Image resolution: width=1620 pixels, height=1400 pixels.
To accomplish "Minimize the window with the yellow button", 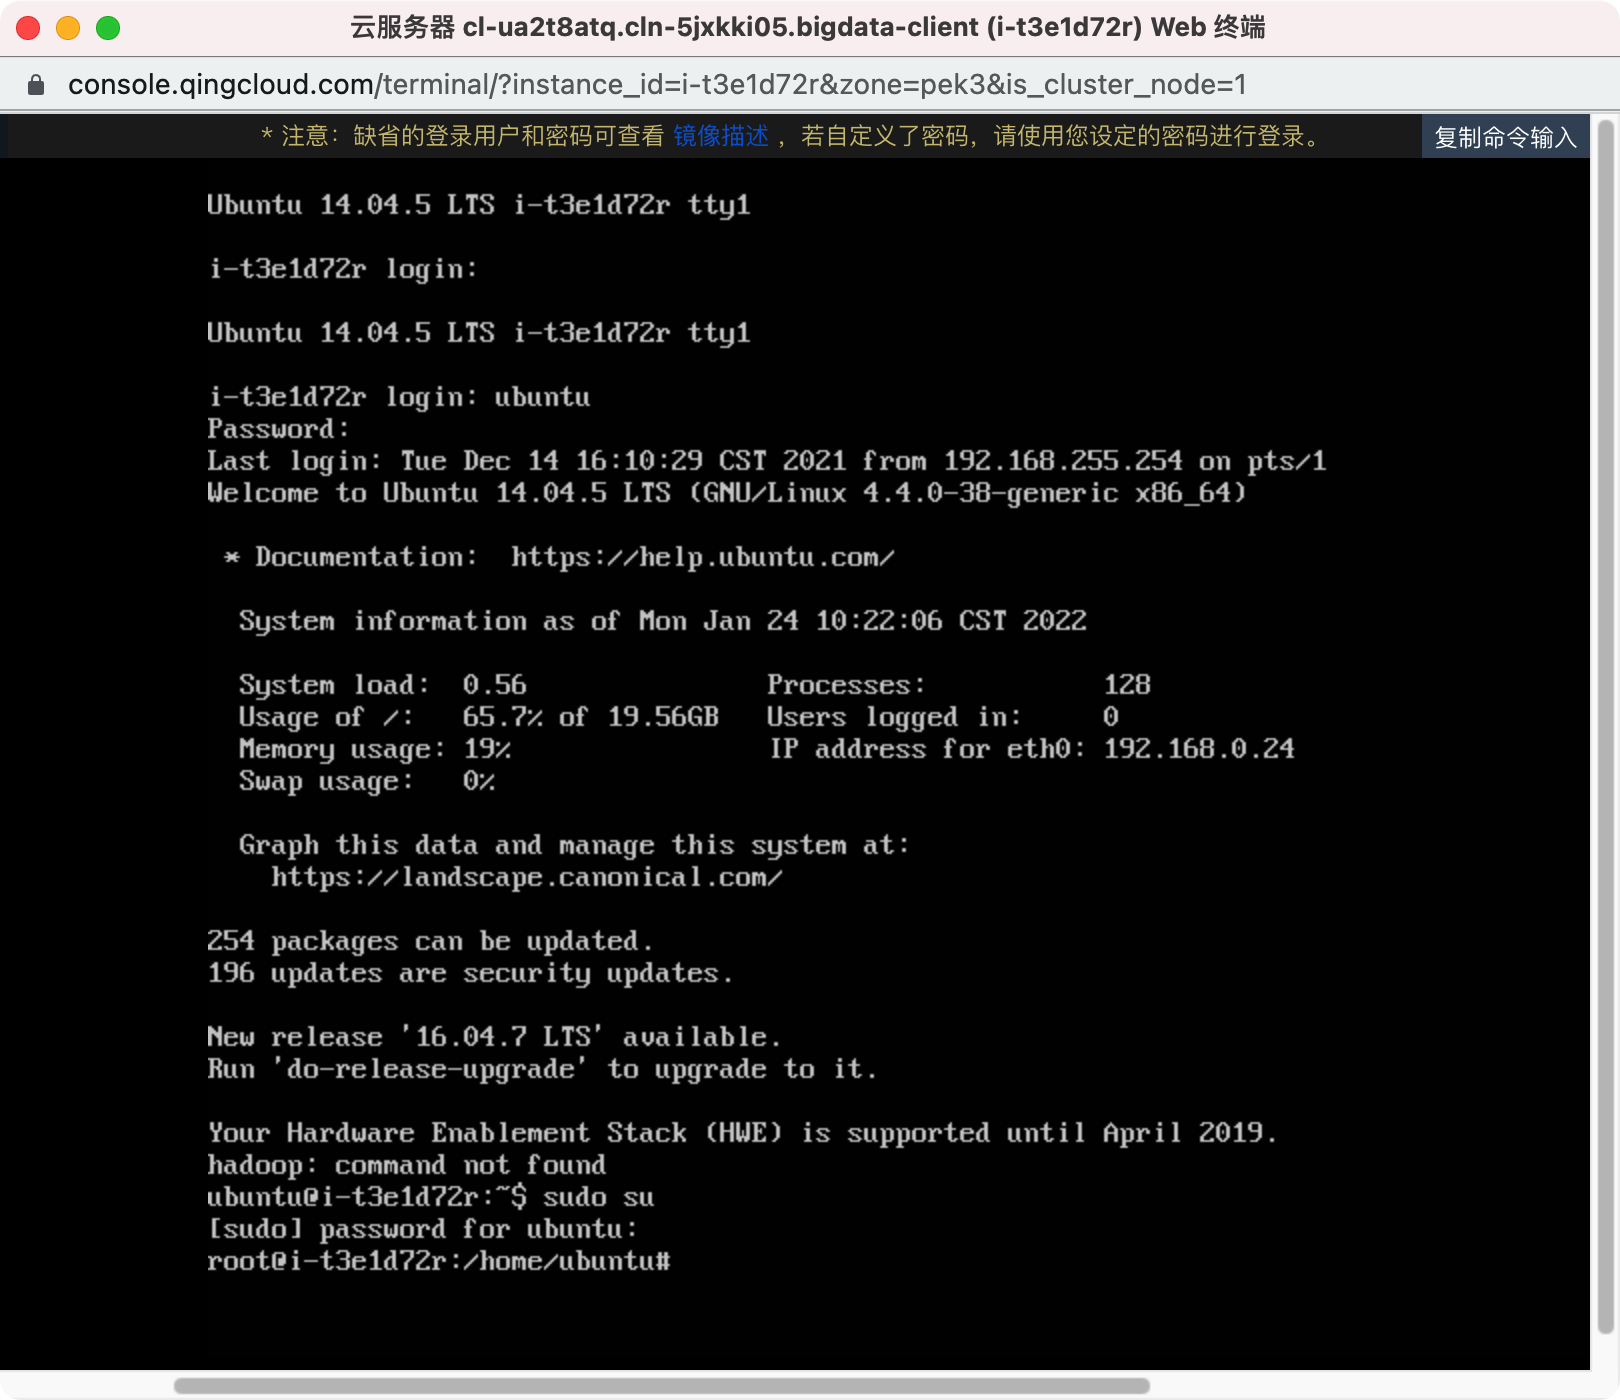I will click(x=68, y=28).
